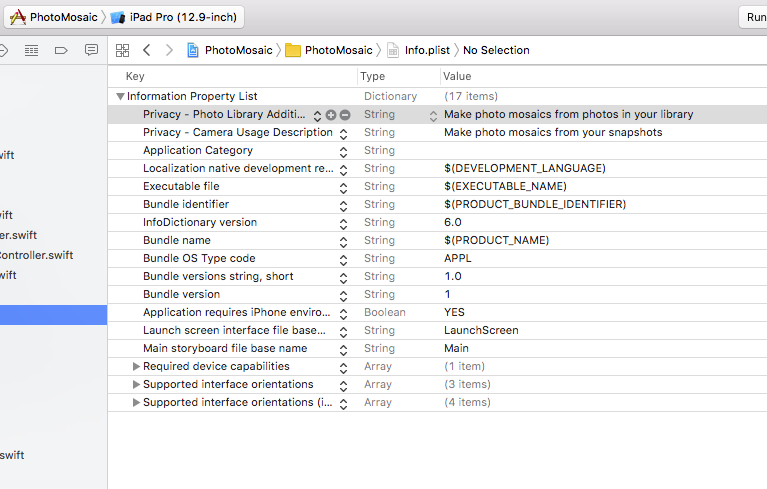Click the PhotoMosaic folder icon in breadcrumb
The image size is (767, 489).
click(293, 50)
